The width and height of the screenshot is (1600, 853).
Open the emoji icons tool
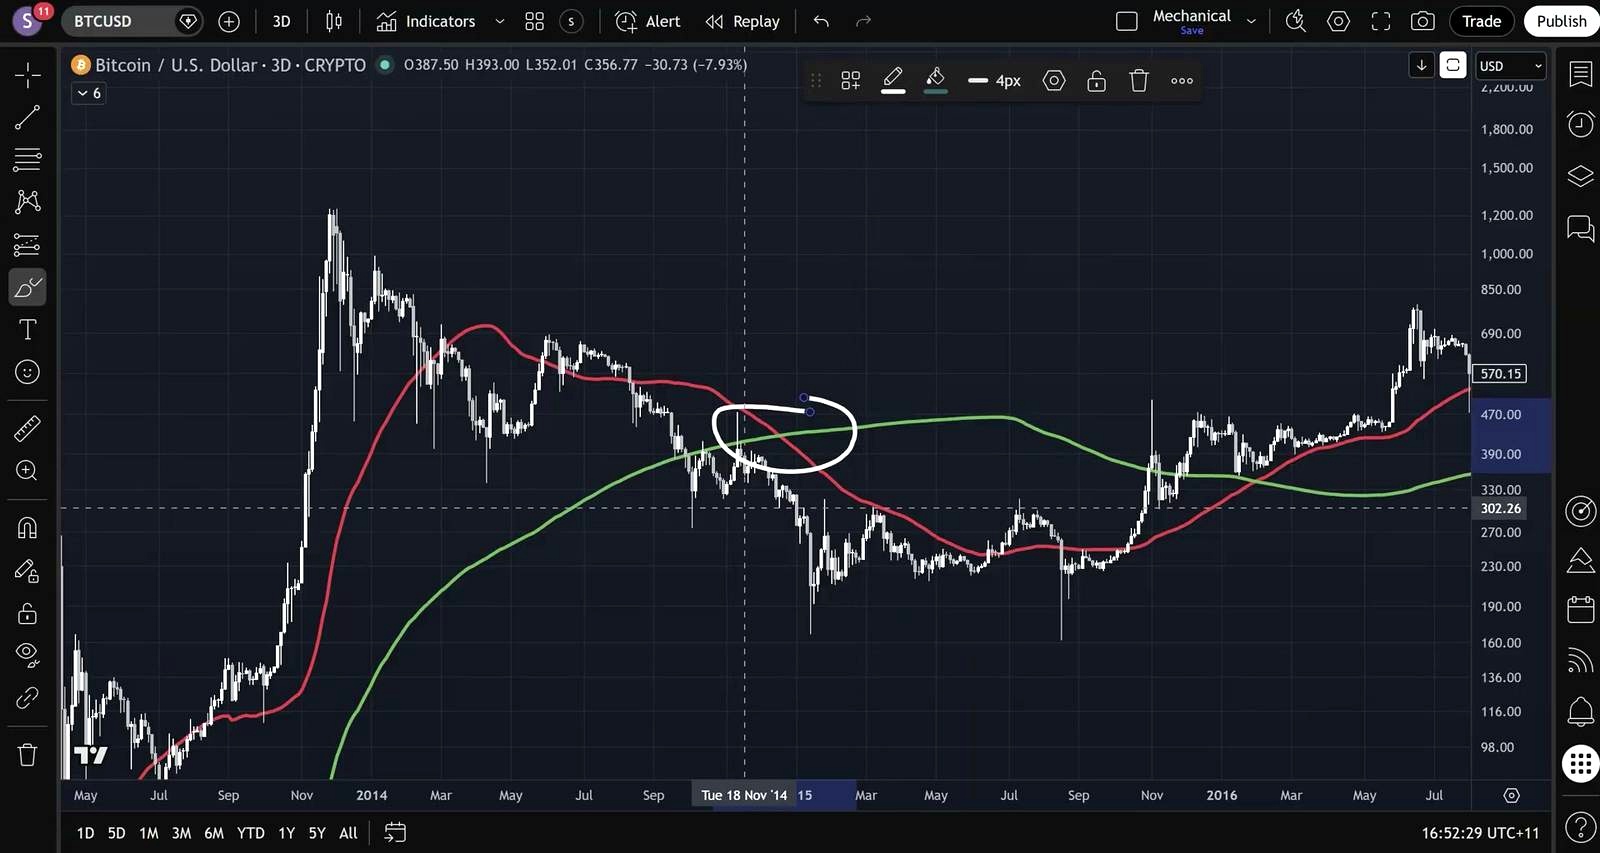pyautogui.click(x=27, y=372)
